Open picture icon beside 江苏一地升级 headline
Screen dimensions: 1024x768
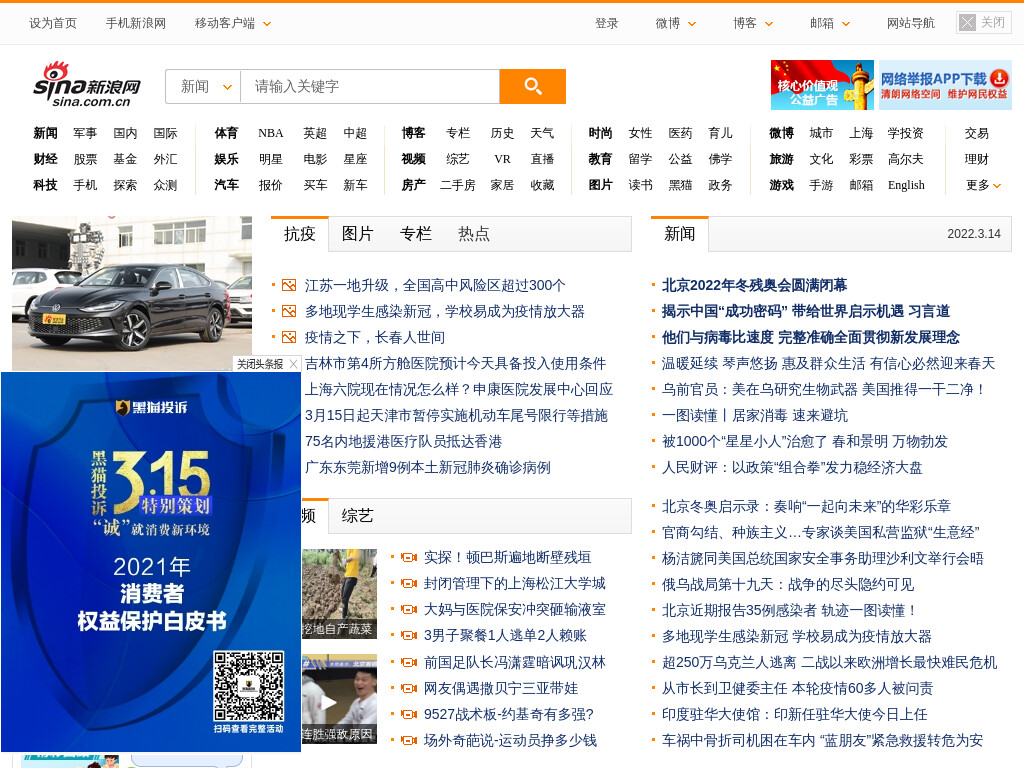point(289,285)
